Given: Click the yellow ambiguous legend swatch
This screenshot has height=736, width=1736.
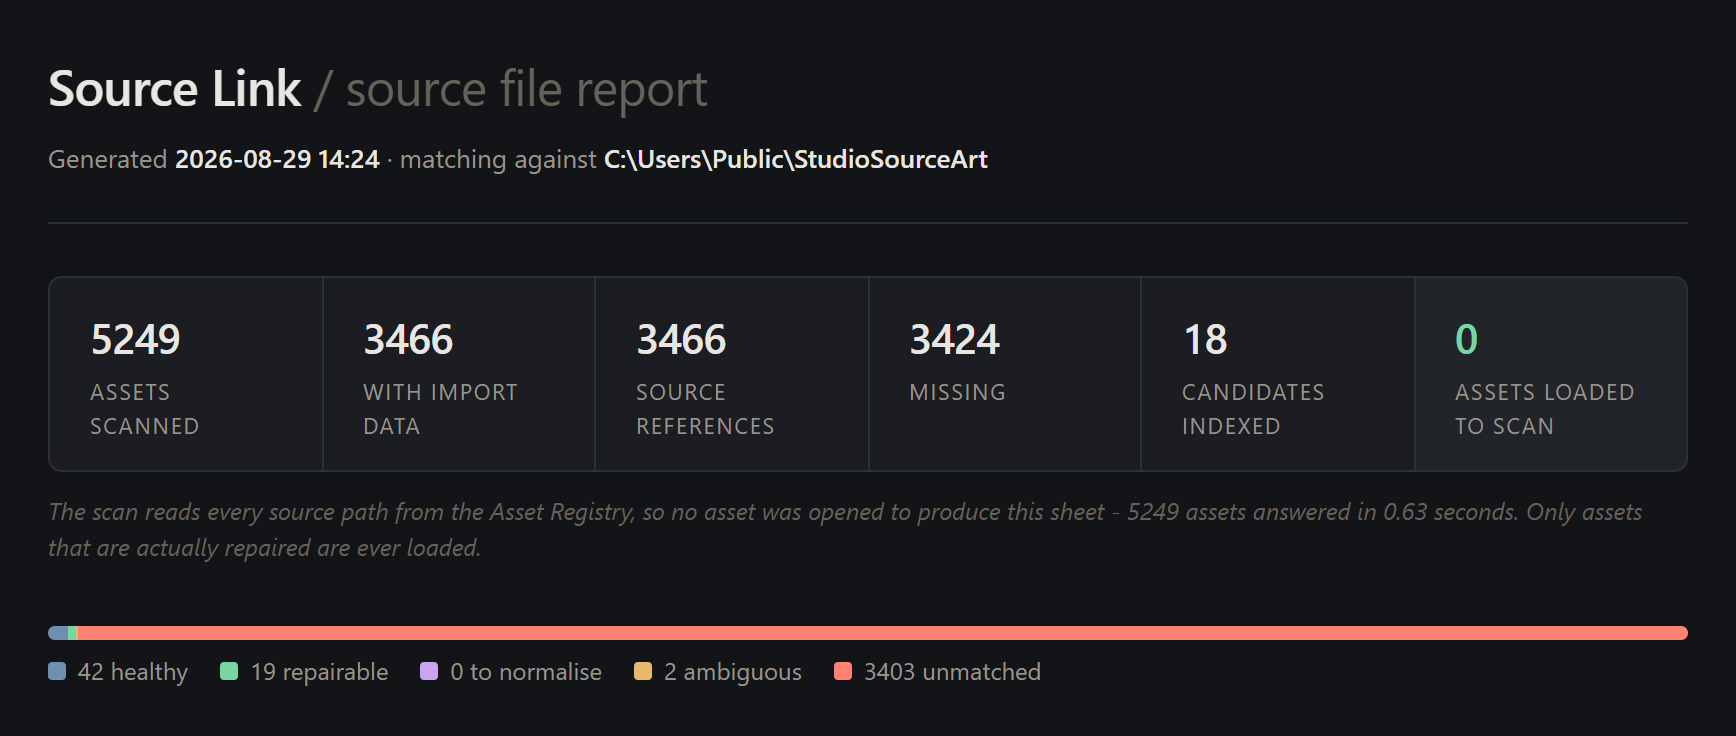Looking at the screenshot, I should point(643,671).
